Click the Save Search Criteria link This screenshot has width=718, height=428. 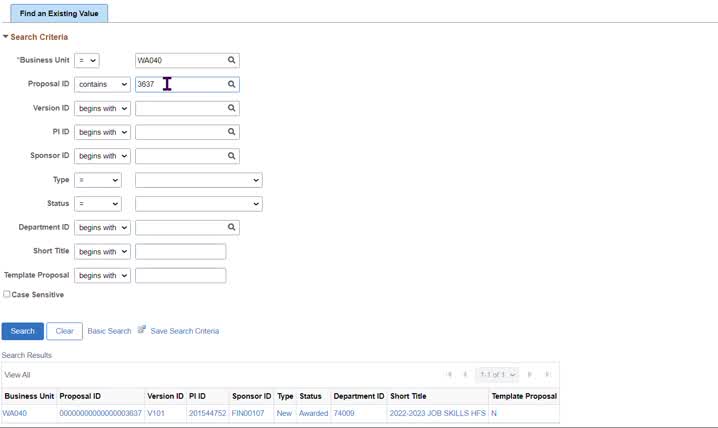[x=185, y=331]
